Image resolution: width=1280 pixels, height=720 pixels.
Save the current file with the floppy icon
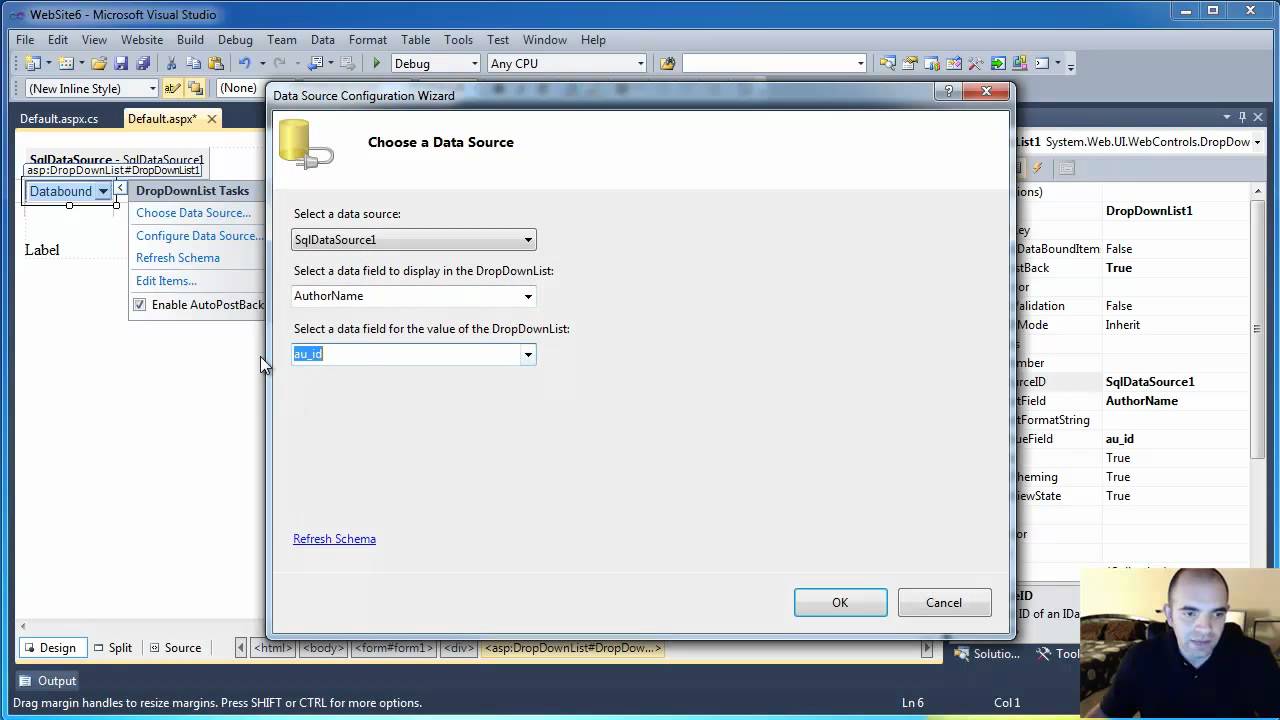coord(121,63)
